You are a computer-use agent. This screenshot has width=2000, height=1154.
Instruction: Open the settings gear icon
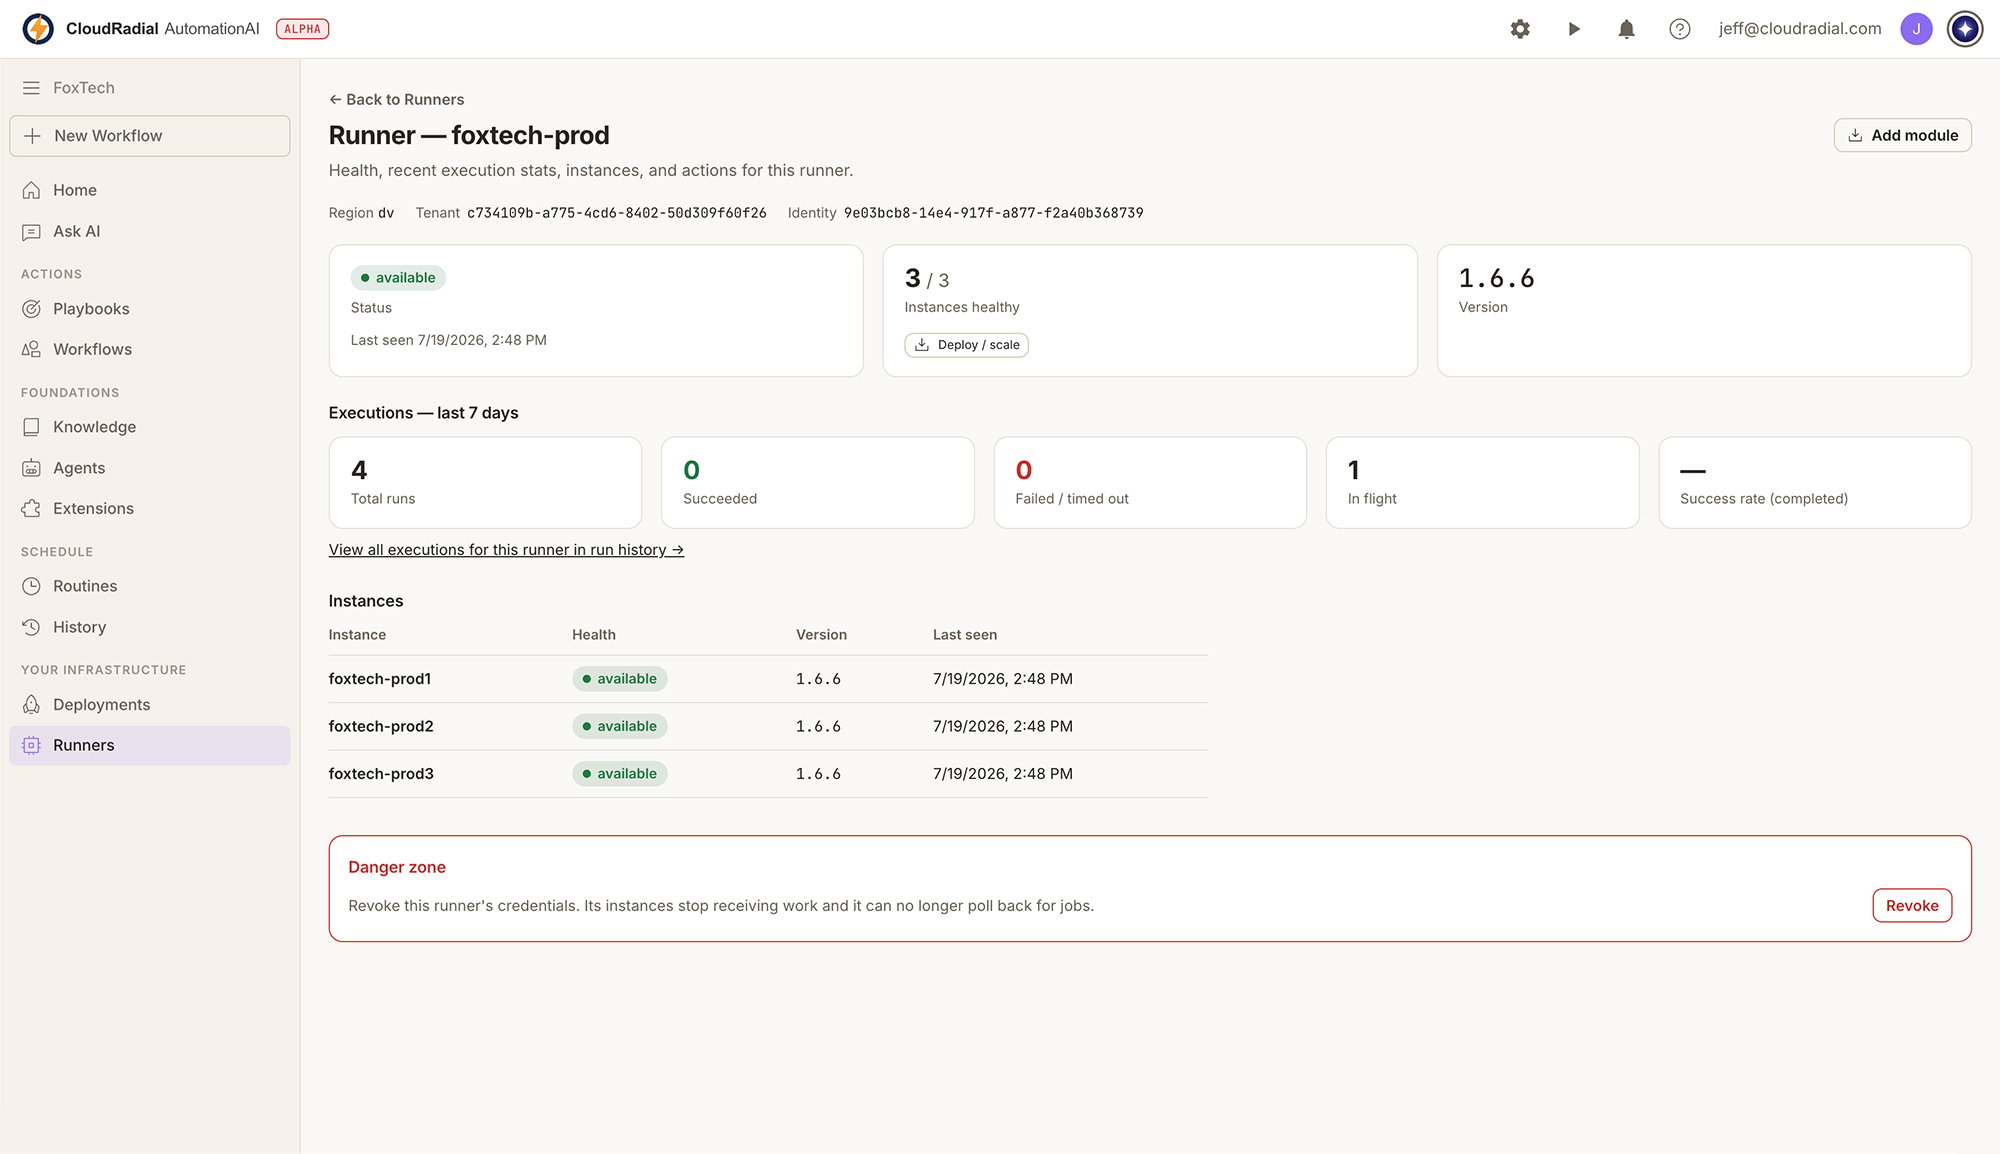coord(1520,29)
